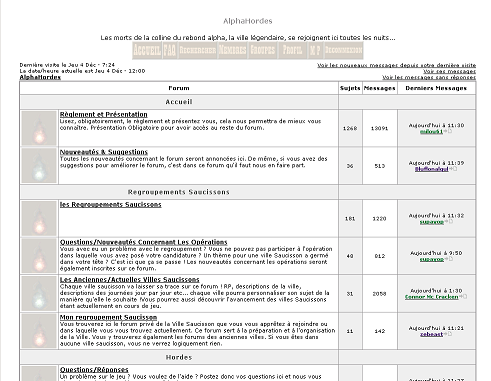Open the Groupes navigation button

263,50
